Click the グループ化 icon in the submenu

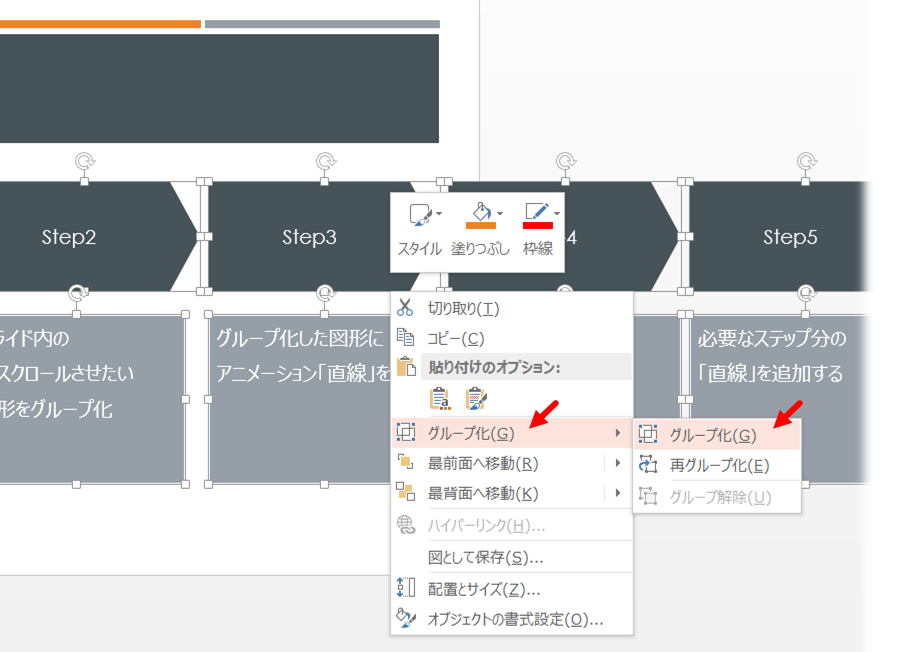(x=650, y=432)
